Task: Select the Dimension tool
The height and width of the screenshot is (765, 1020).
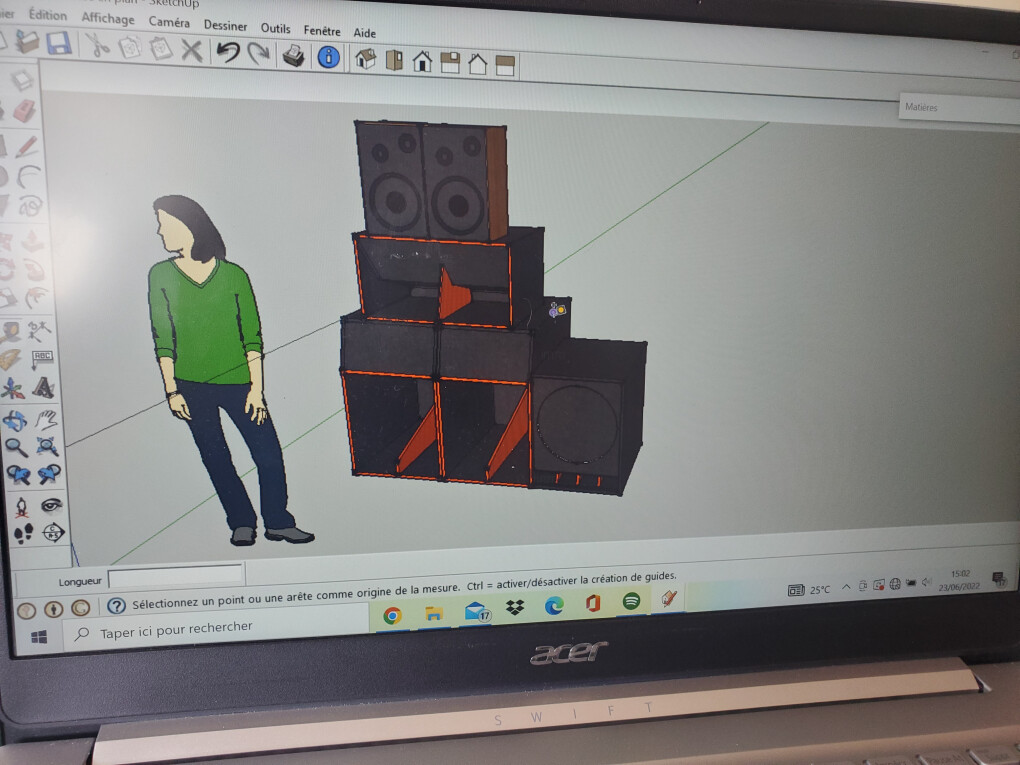Action: pos(39,331)
